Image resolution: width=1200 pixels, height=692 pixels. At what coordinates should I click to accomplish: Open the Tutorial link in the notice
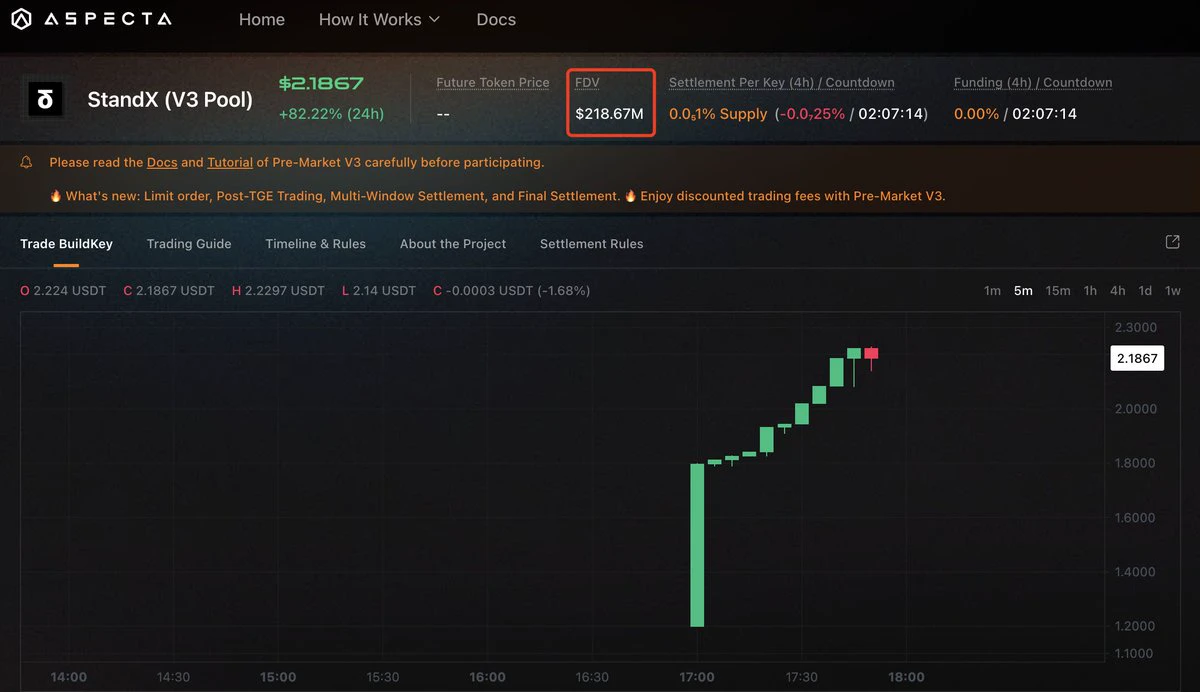click(x=230, y=162)
